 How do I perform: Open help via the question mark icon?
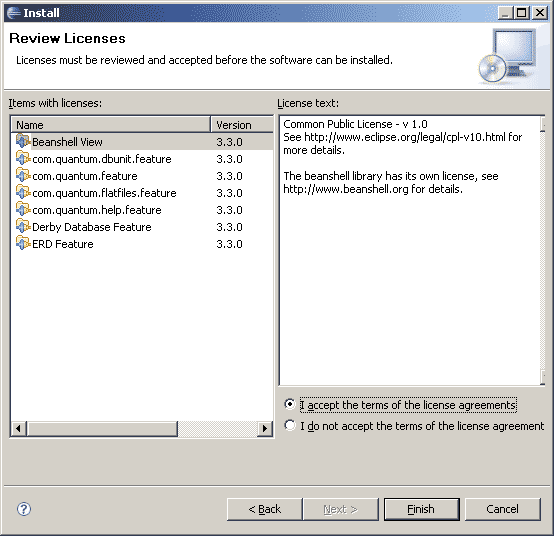(24, 509)
